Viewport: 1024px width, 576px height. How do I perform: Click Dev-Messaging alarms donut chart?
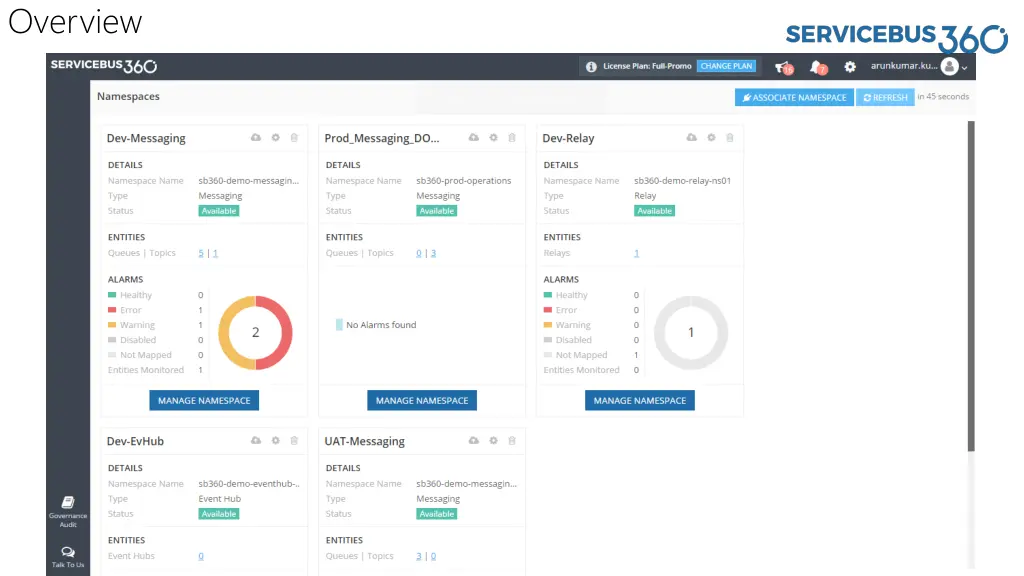pyautogui.click(x=255, y=332)
